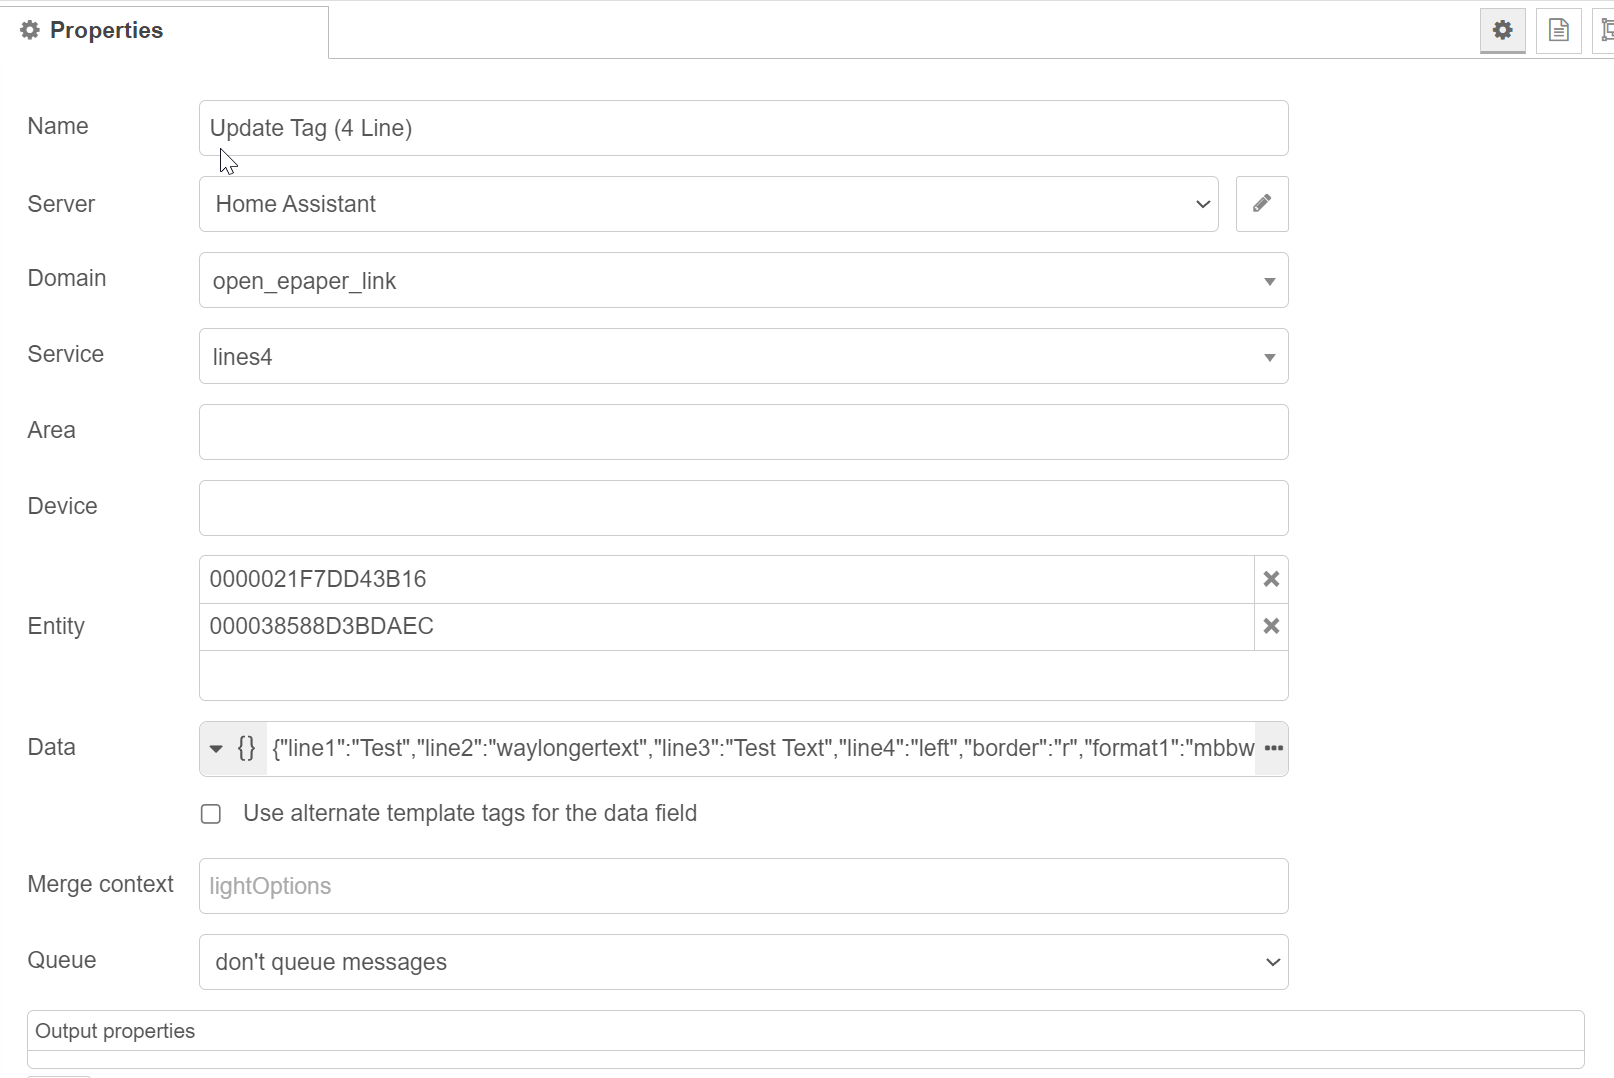Open the appearance icon at far right
This screenshot has height=1078, width=1614.
1606,30
